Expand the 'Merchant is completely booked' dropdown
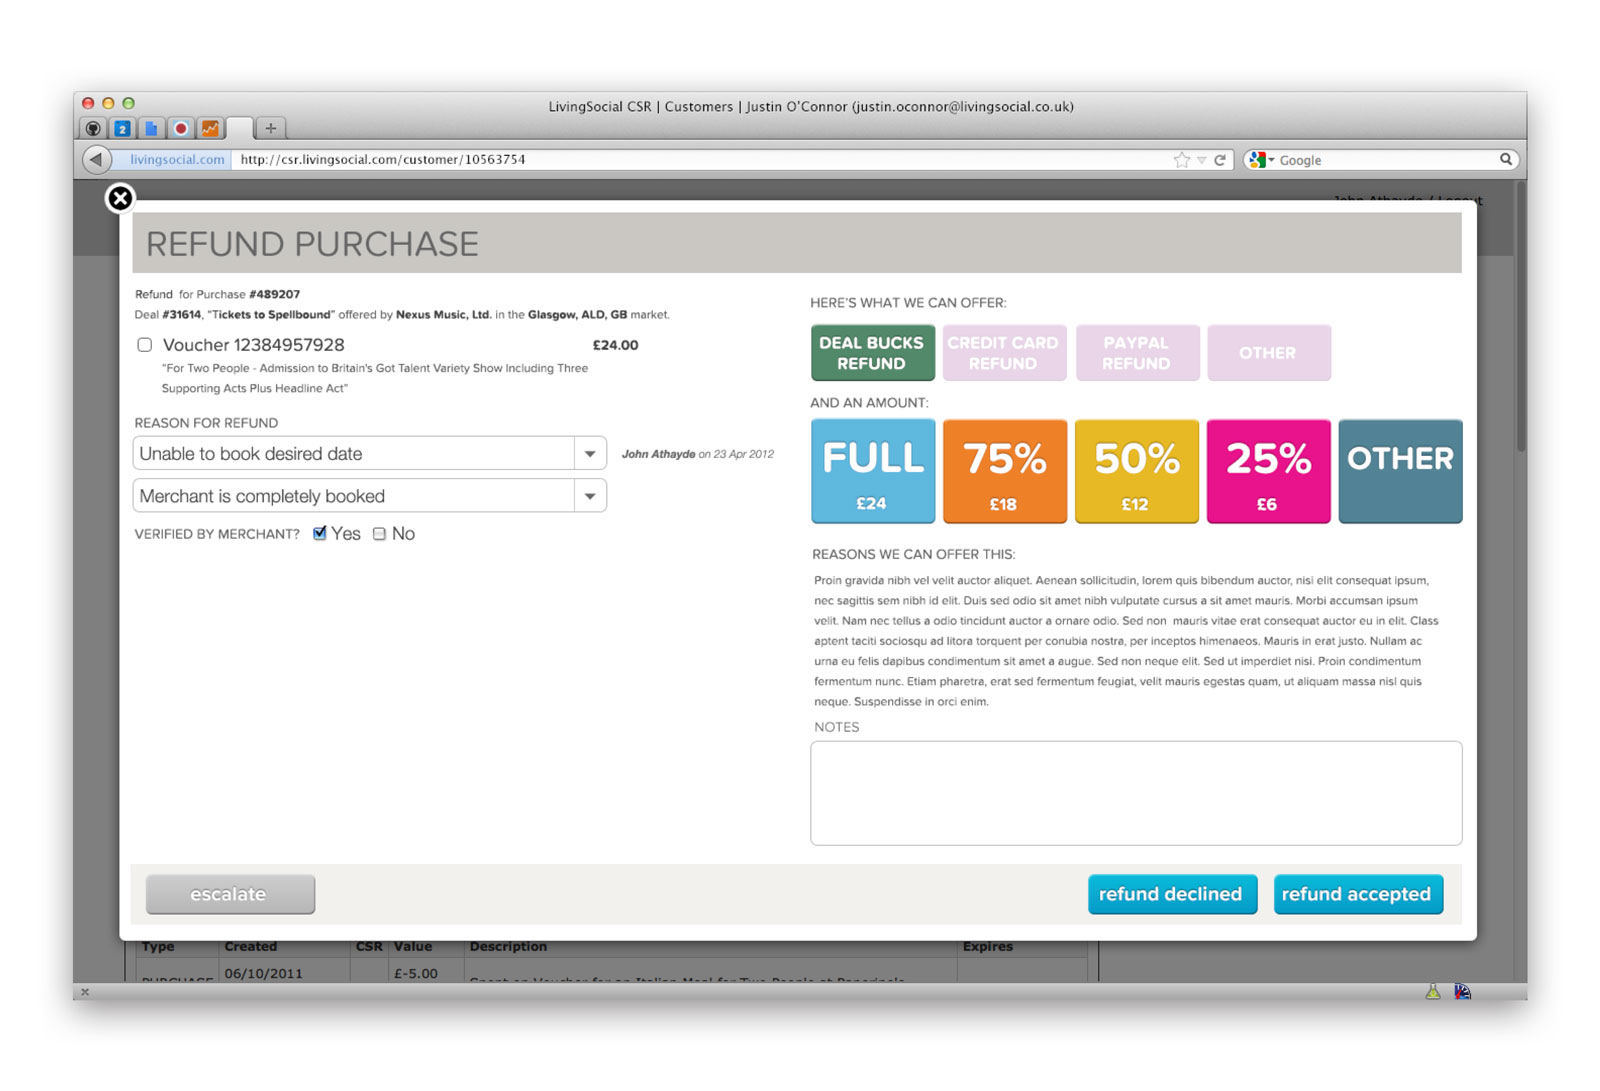1600x1091 pixels. point(590,495)
